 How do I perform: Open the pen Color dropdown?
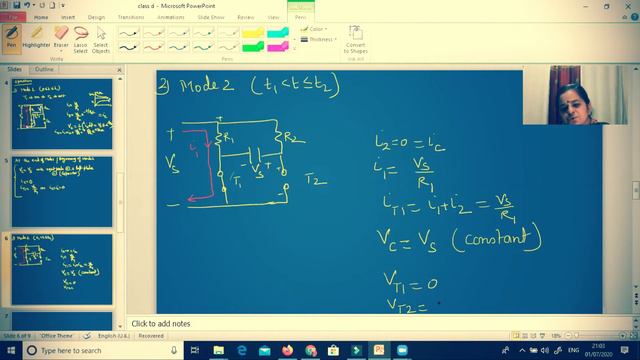click(x=314, y=29)
